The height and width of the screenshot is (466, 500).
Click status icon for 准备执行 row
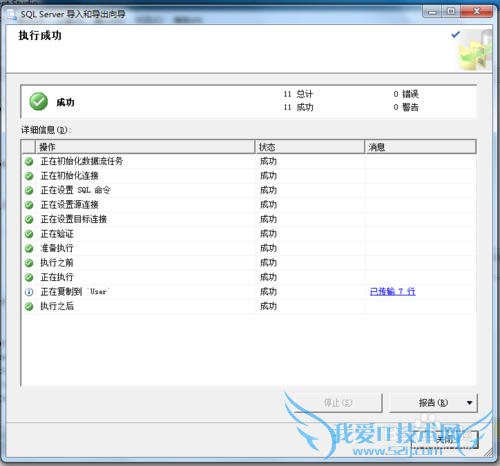[x=29, y=248]
